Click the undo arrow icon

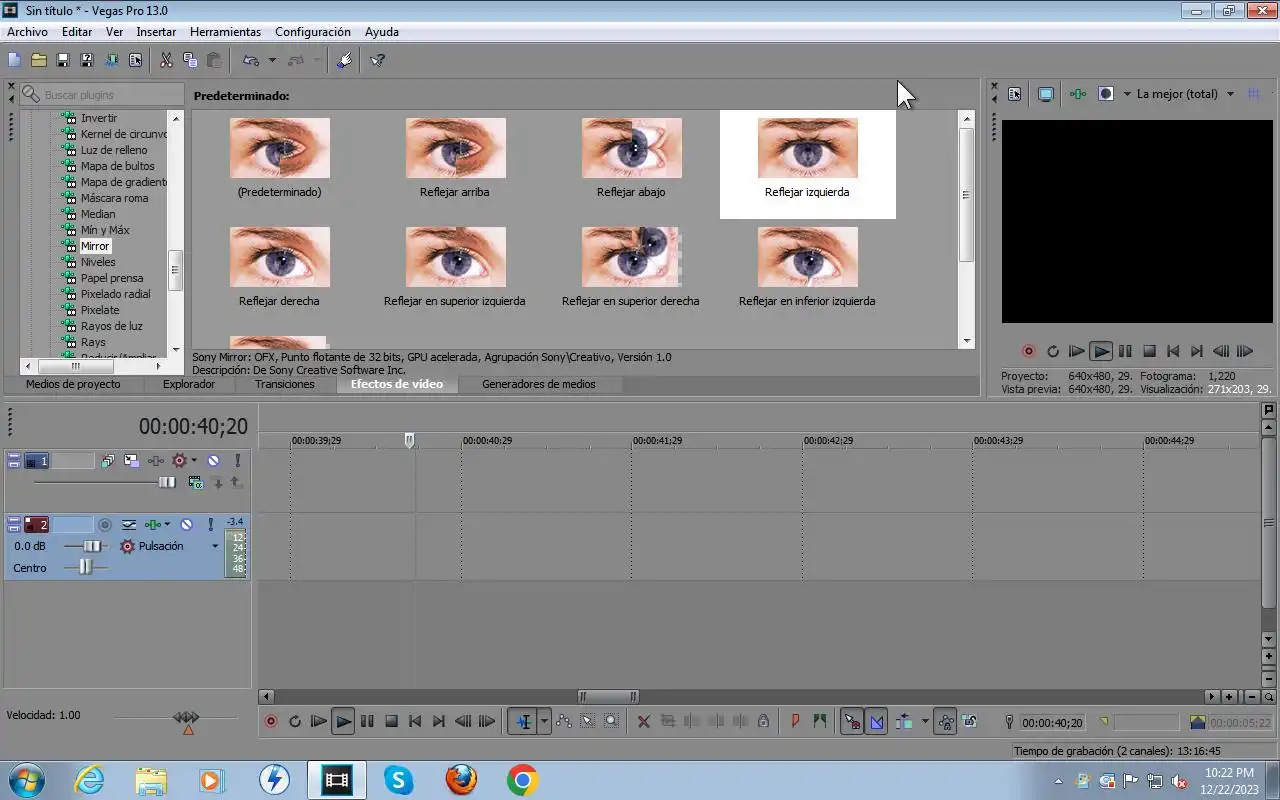(x=252, y=60)
